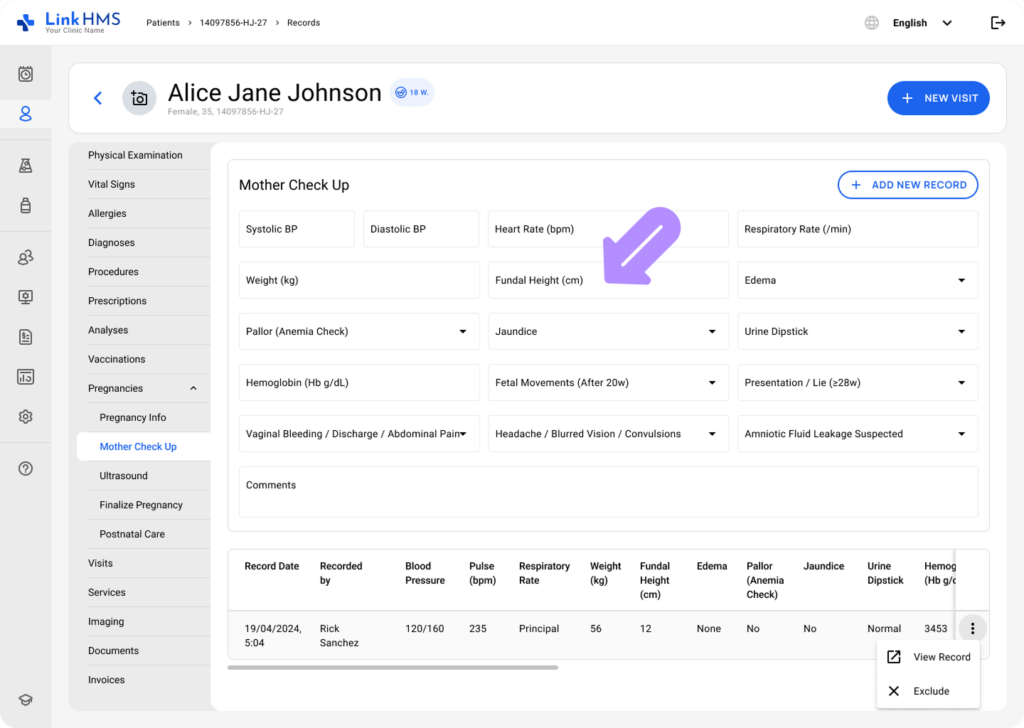Click the 14097856-HJ-27 breadcrumb link
Screen dimensions: 1024x728
click(x=233, y=23)
